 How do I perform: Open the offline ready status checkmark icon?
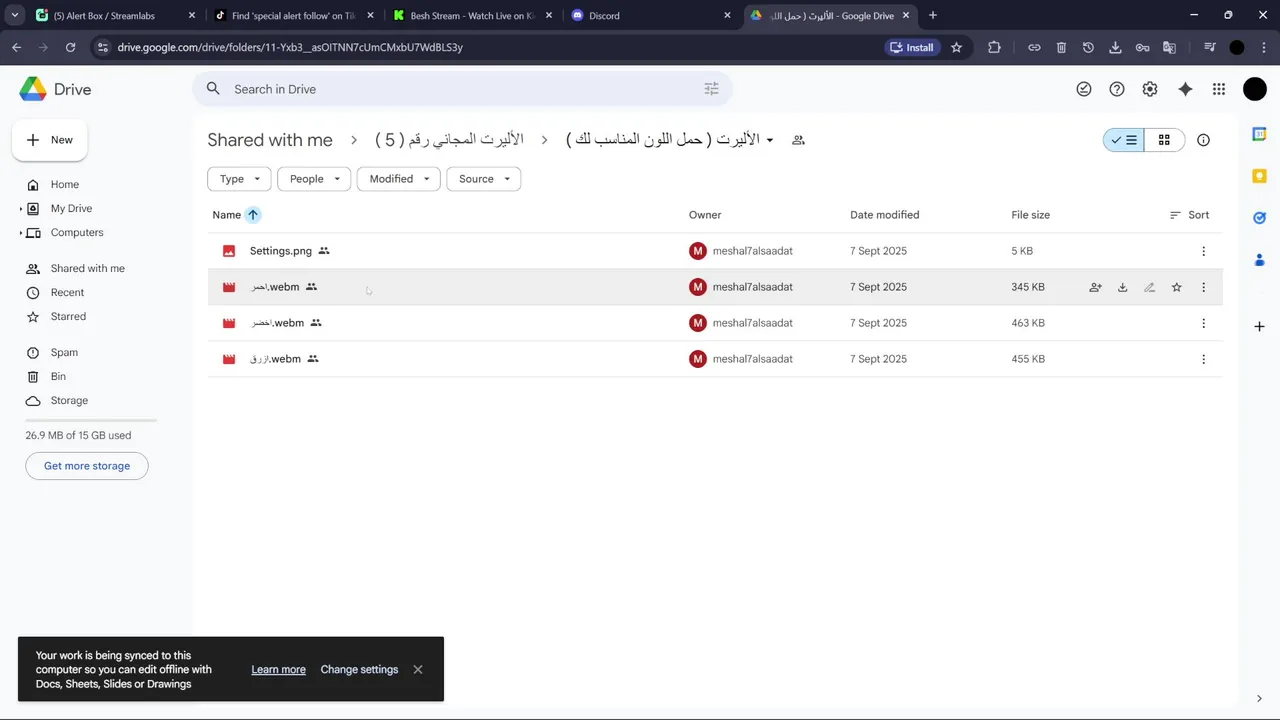coord(1084,89)
